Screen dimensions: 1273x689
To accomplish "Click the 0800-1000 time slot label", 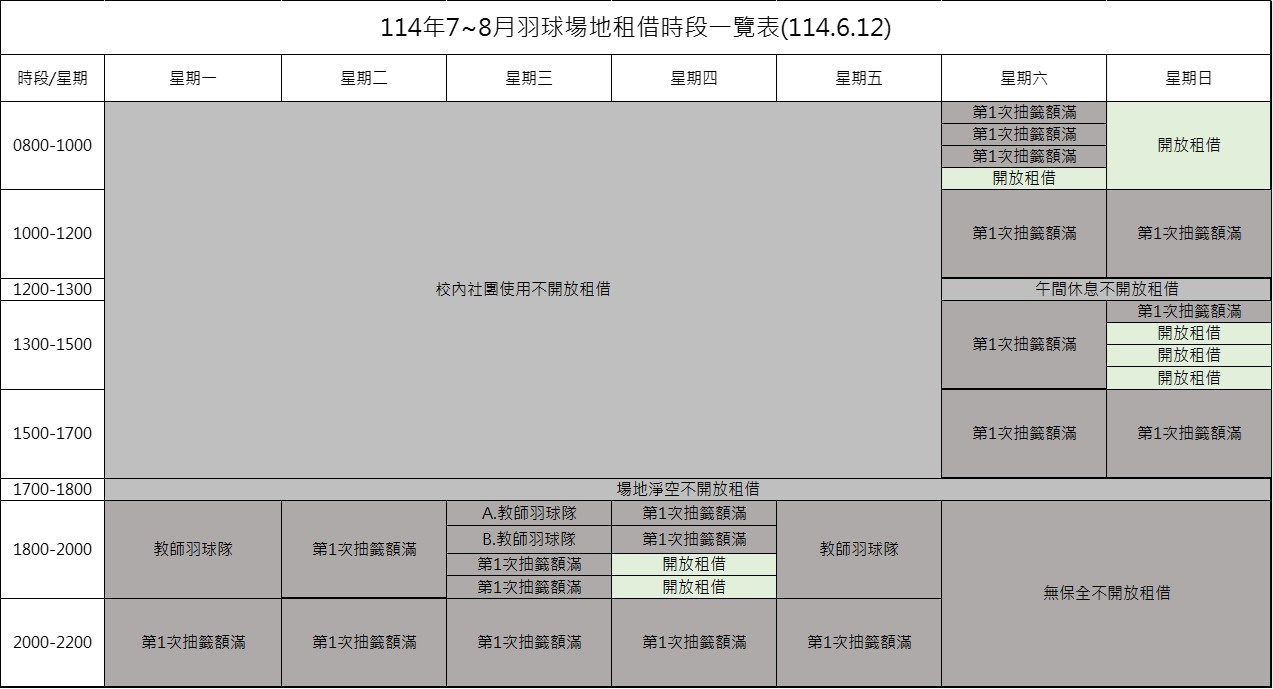I will 52,146.
